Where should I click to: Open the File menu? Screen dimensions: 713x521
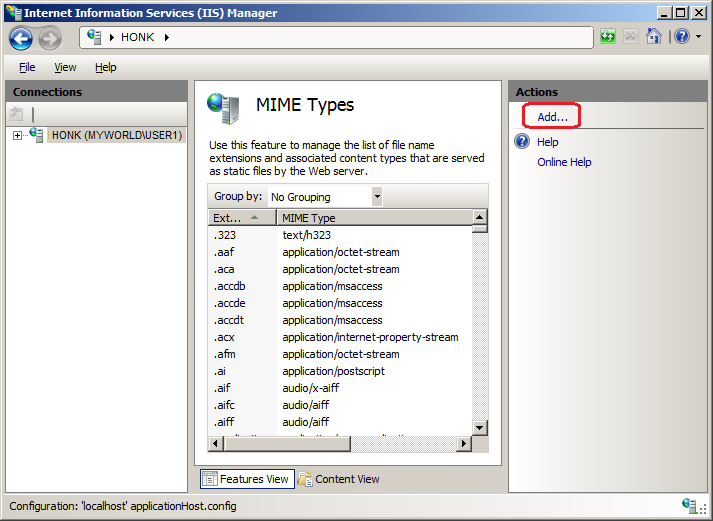coord(27,67)
